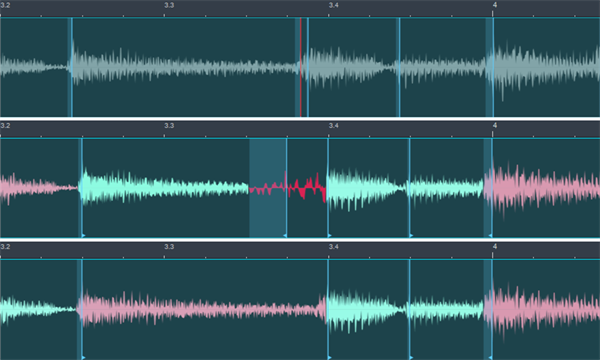Click the pink waveform segment before 3.2's marker in middle panel
Viewport: 600px width, 360px height.
[x=38, y=187]
